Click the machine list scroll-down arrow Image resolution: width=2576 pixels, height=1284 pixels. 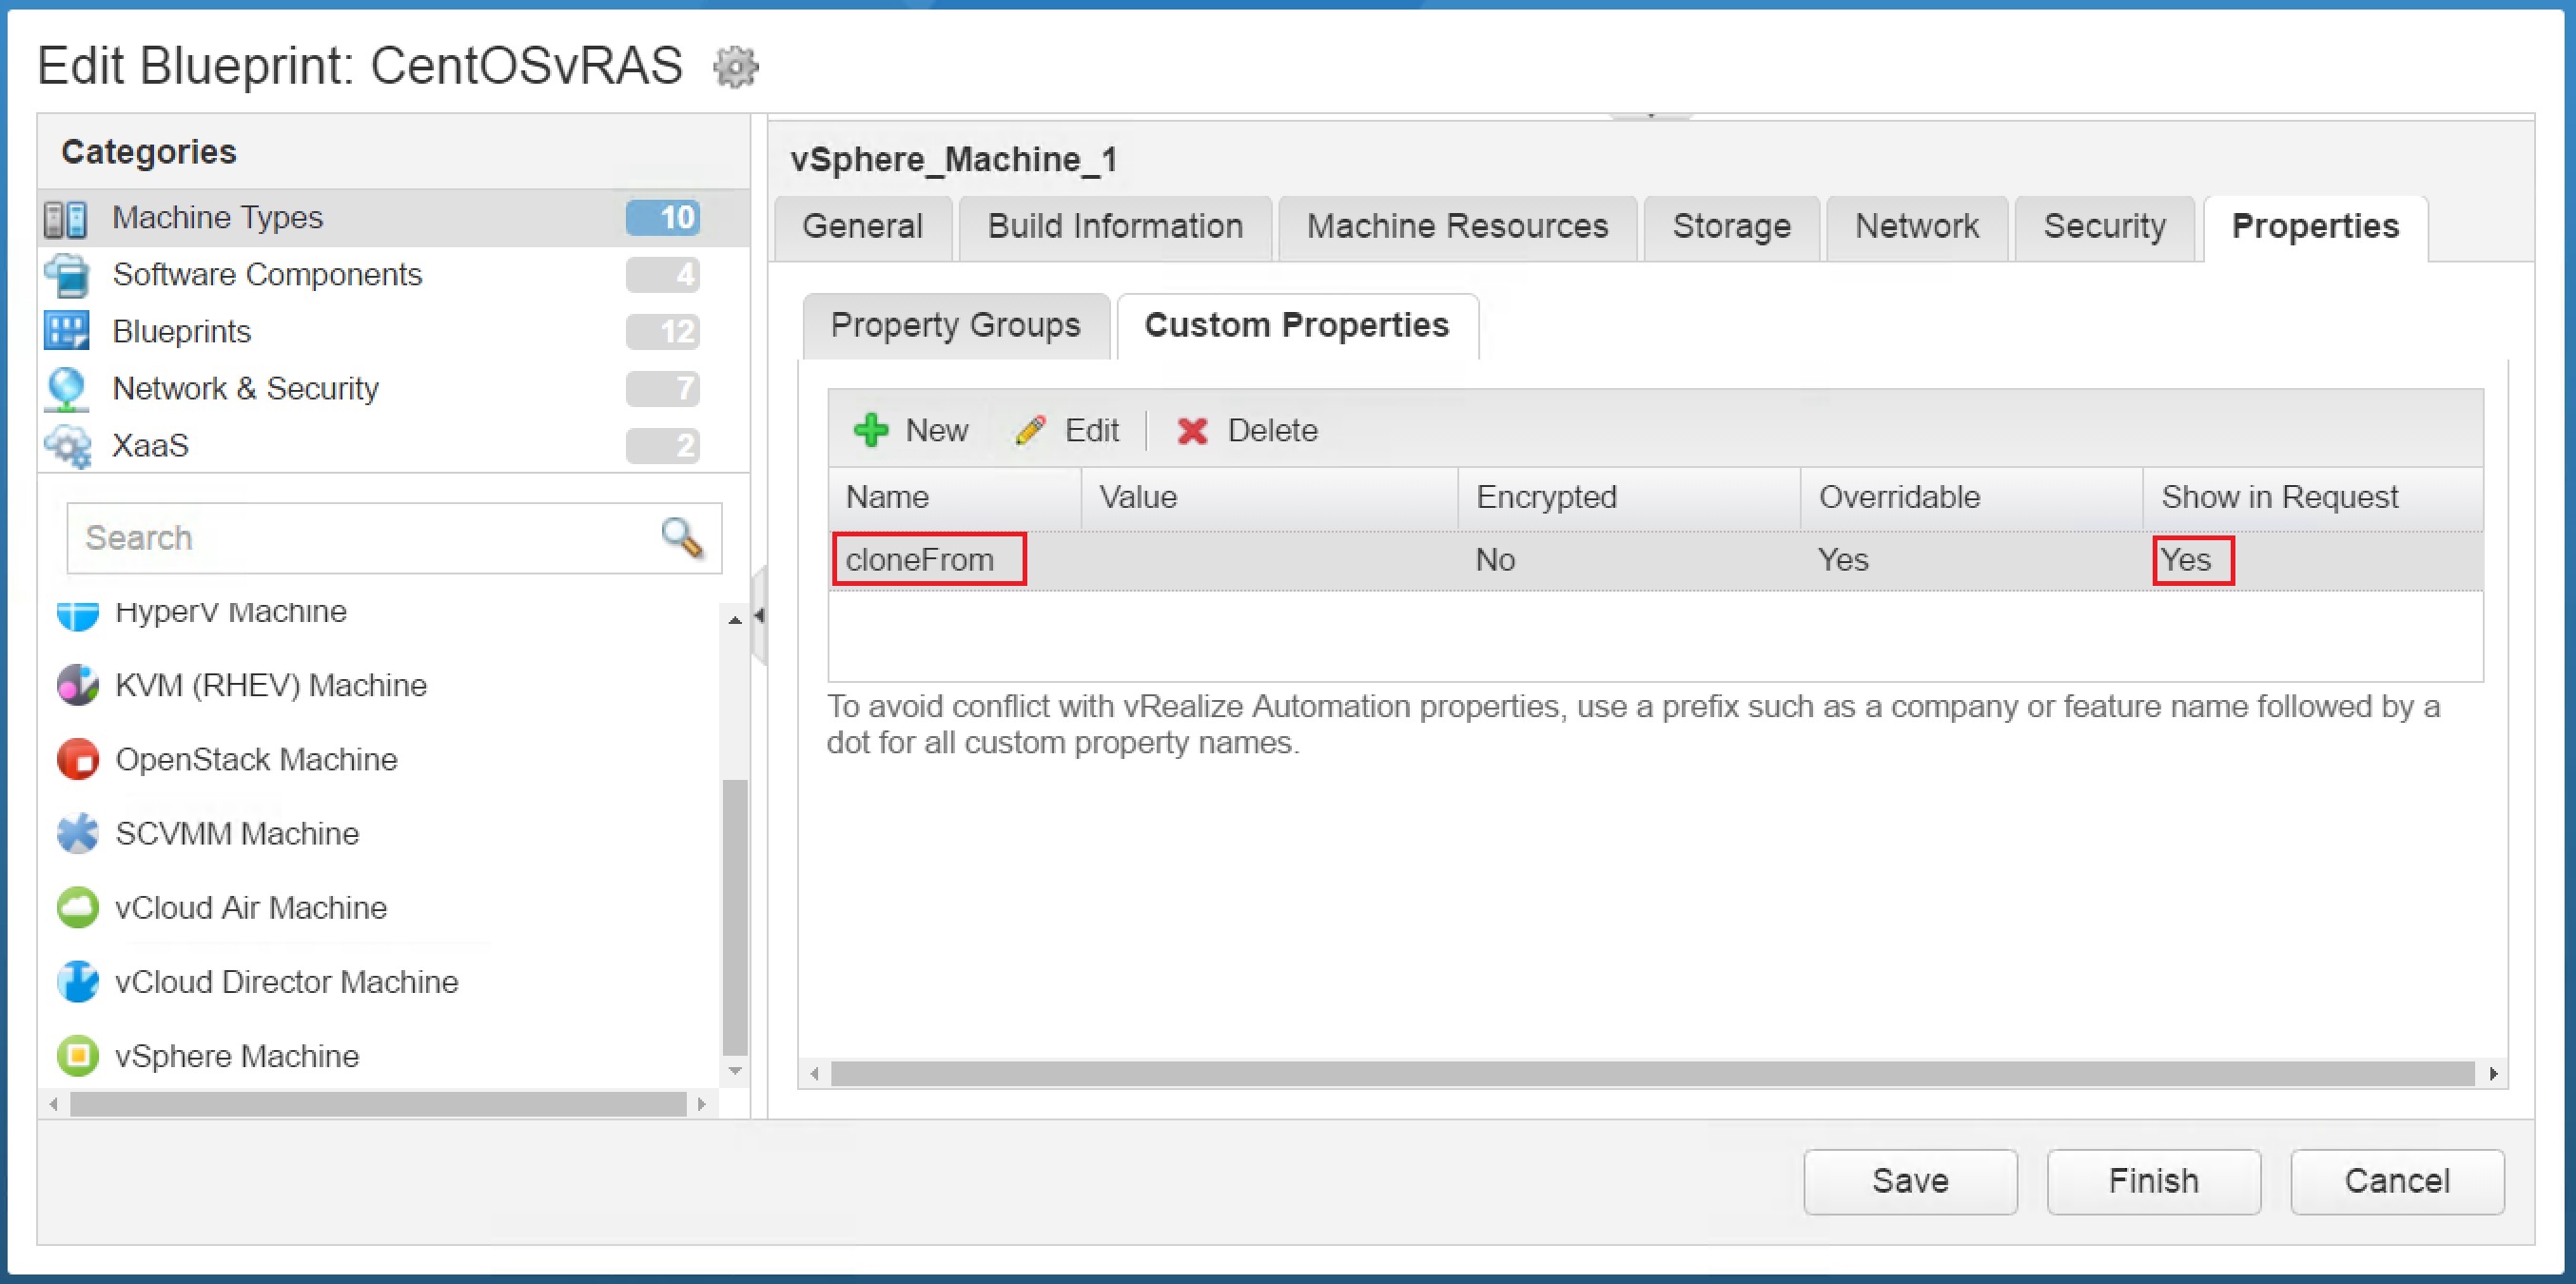click(x=735, y=1071)
